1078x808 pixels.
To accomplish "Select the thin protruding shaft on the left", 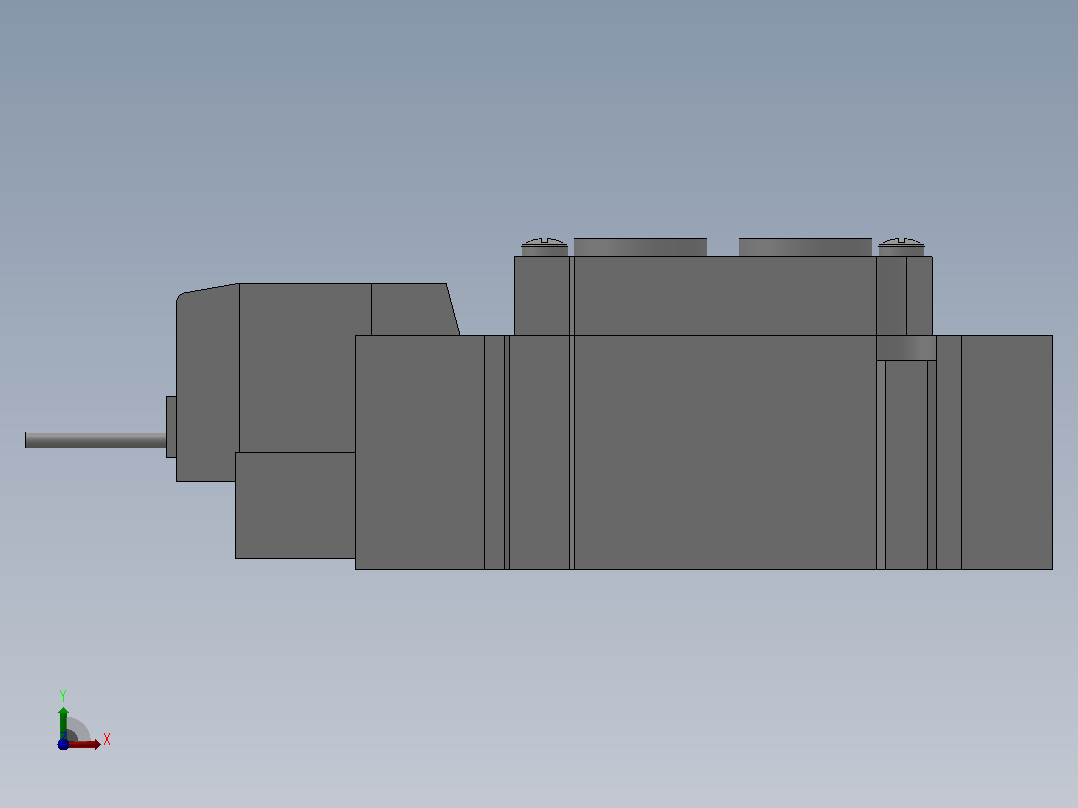I will (96, 440).
